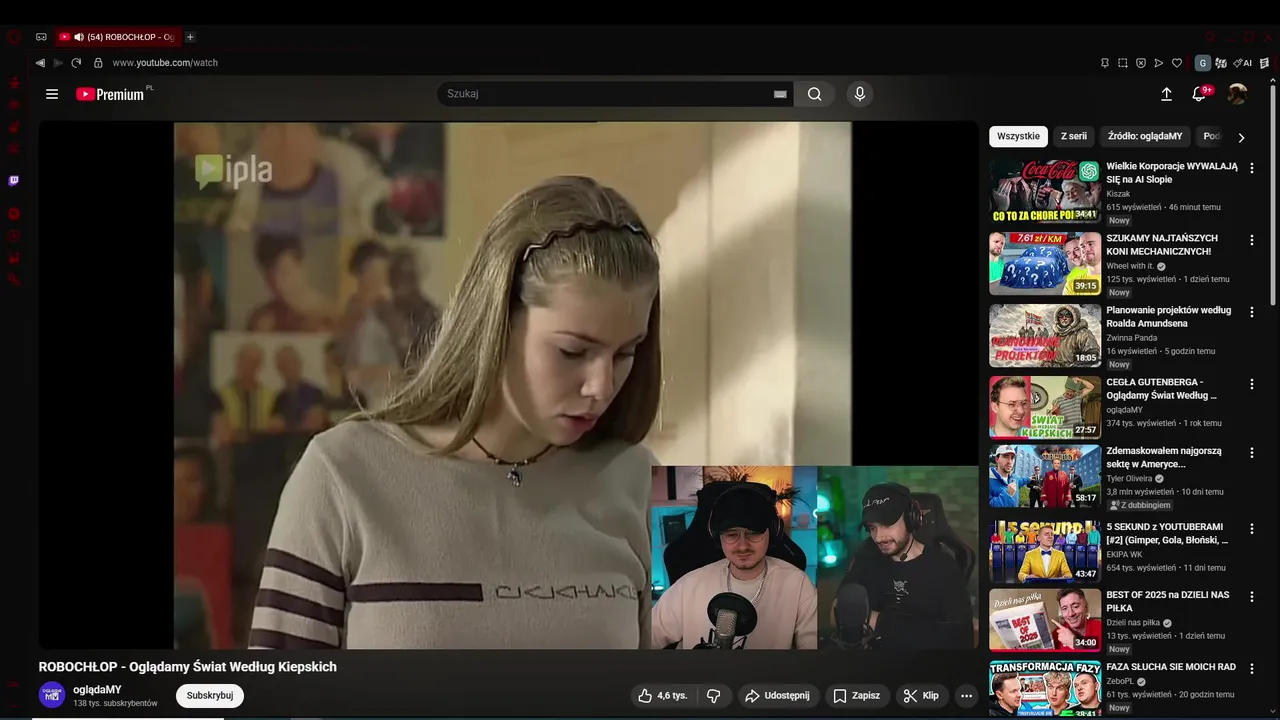Screen dimensions: 1280x720
Task: Create a clip with the Klip button
Action: pos(921,695)
